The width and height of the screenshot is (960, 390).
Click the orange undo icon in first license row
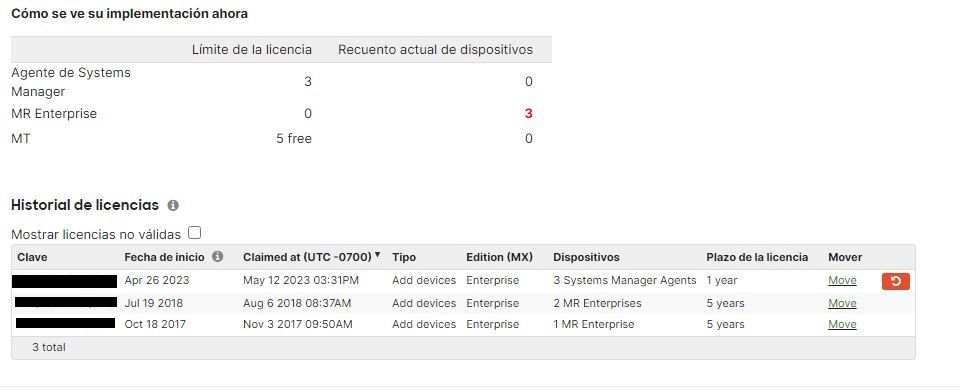pos(896,281)
